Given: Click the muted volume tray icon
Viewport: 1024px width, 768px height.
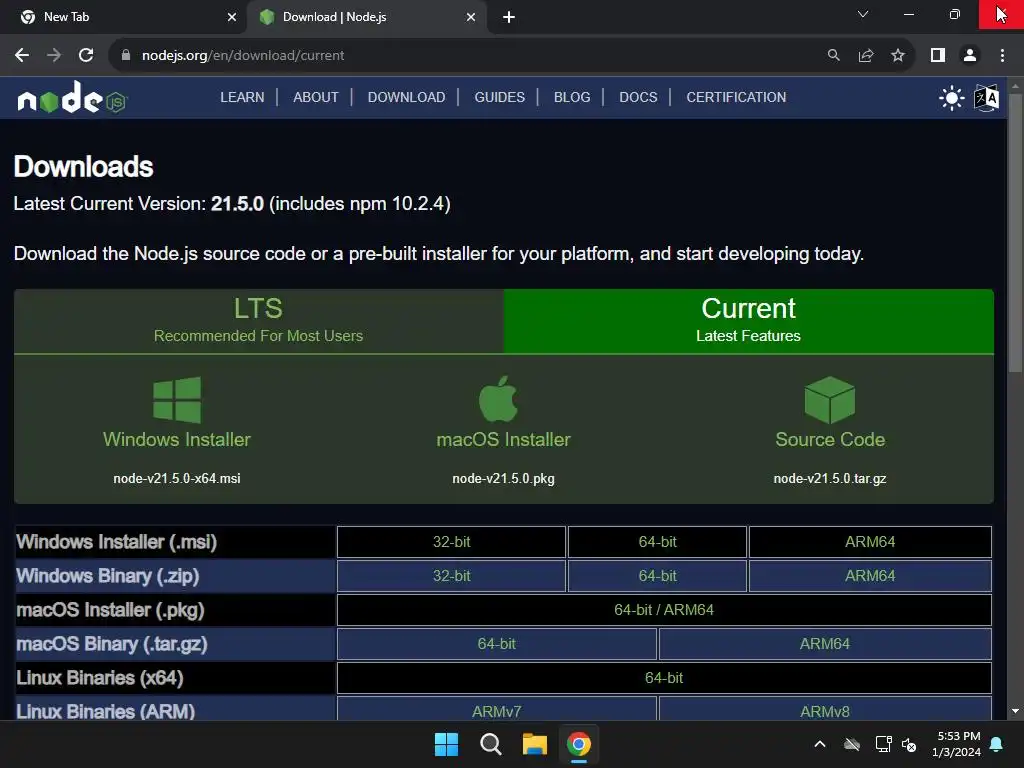Looking at the screenshot, I should 909,744.
